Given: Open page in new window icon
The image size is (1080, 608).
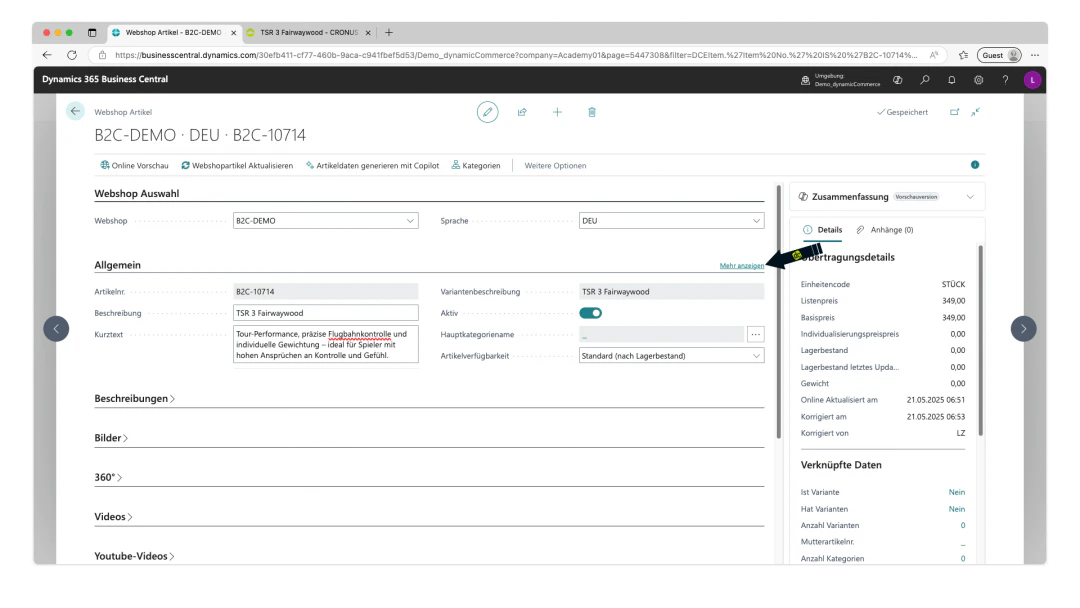Looking at the screenshot, I should click(x=954, y=112).
